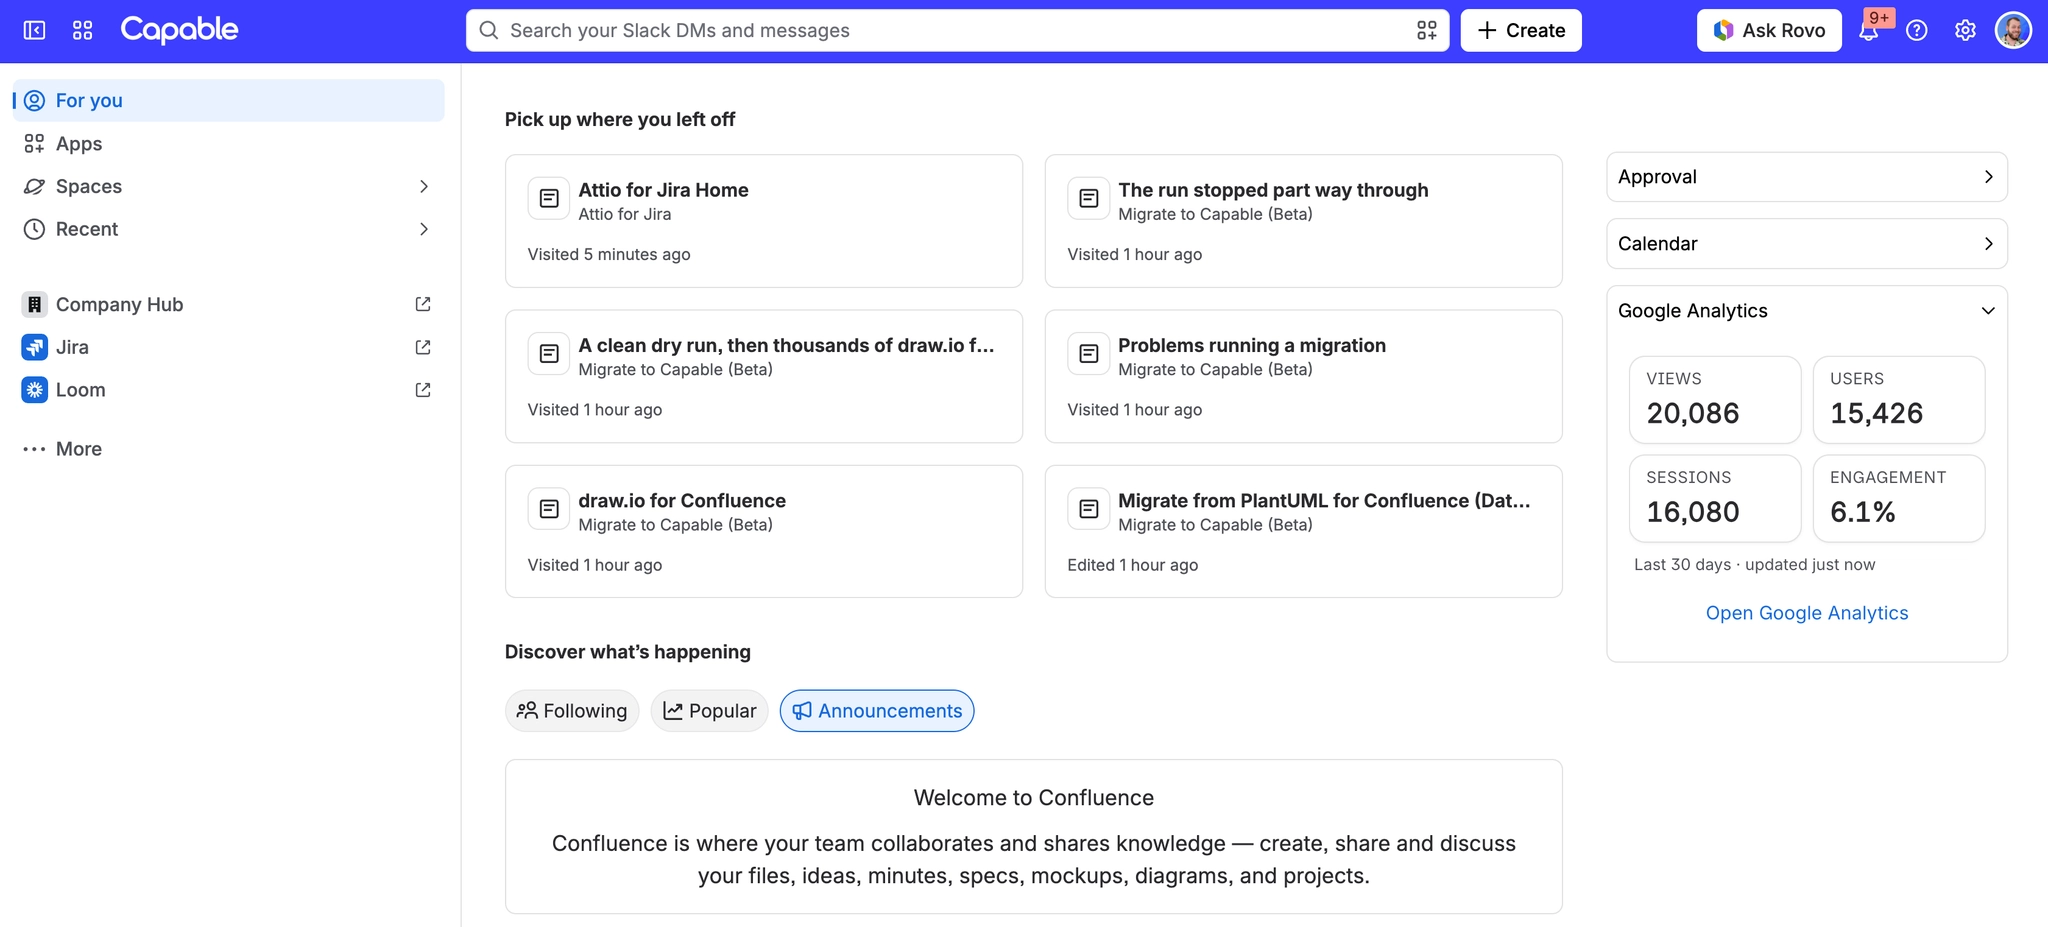Click the Ask Rovo button
This screenshot has width=2048, height=927.
click(1769, 30)
